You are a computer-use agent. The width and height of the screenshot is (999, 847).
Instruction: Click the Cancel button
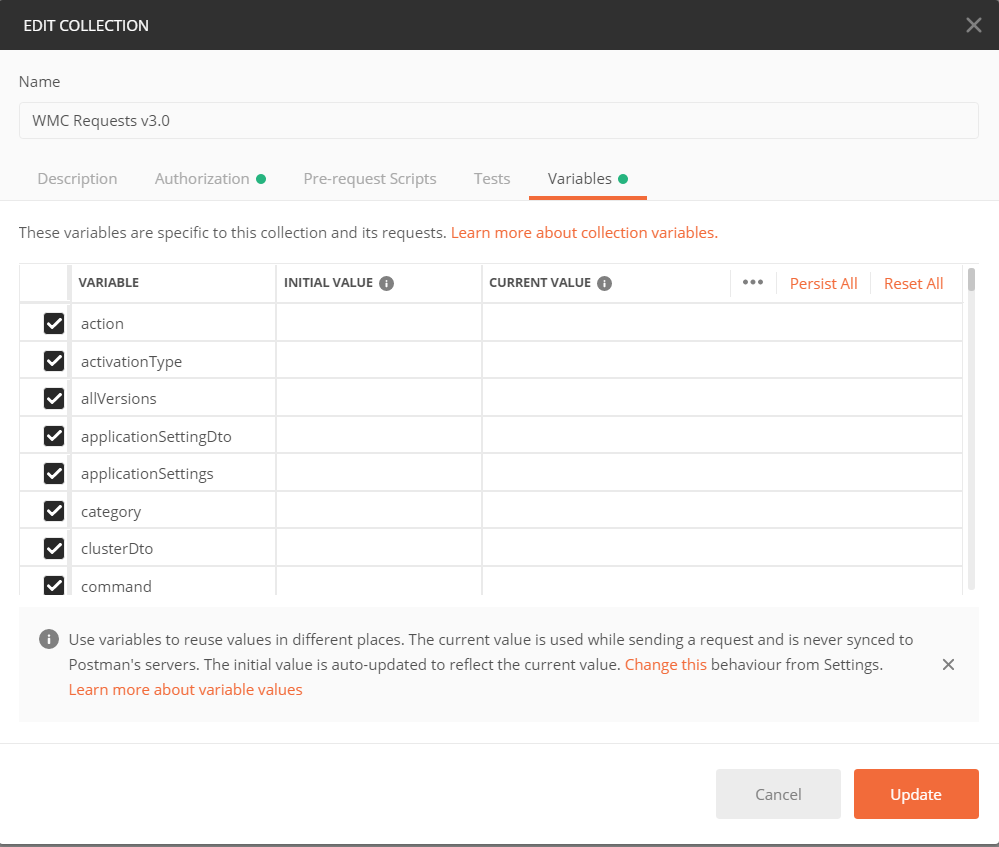tap(778, 793)
